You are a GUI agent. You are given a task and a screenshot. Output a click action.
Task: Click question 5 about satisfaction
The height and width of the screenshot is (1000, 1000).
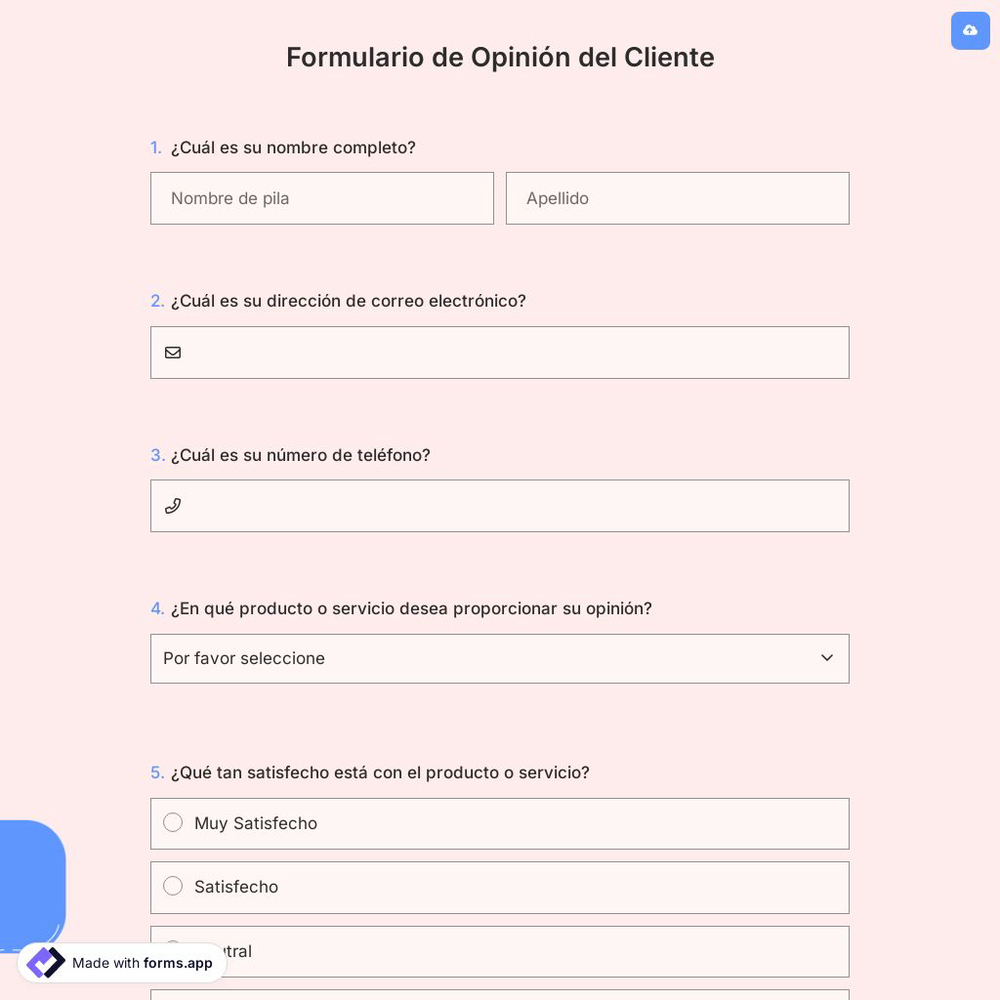pos(380,772)
